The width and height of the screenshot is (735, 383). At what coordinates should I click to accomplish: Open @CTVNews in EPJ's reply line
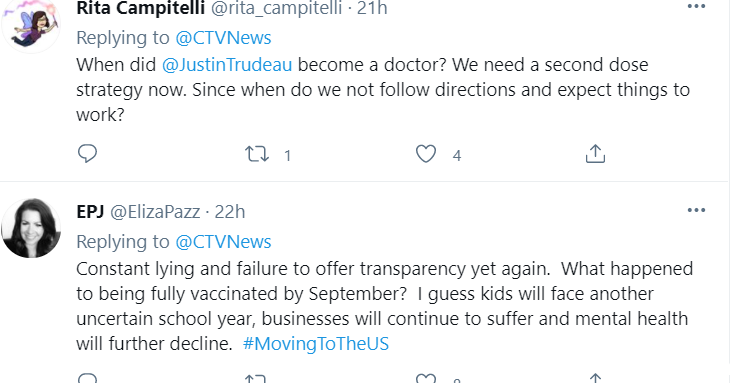pos(223,242)
